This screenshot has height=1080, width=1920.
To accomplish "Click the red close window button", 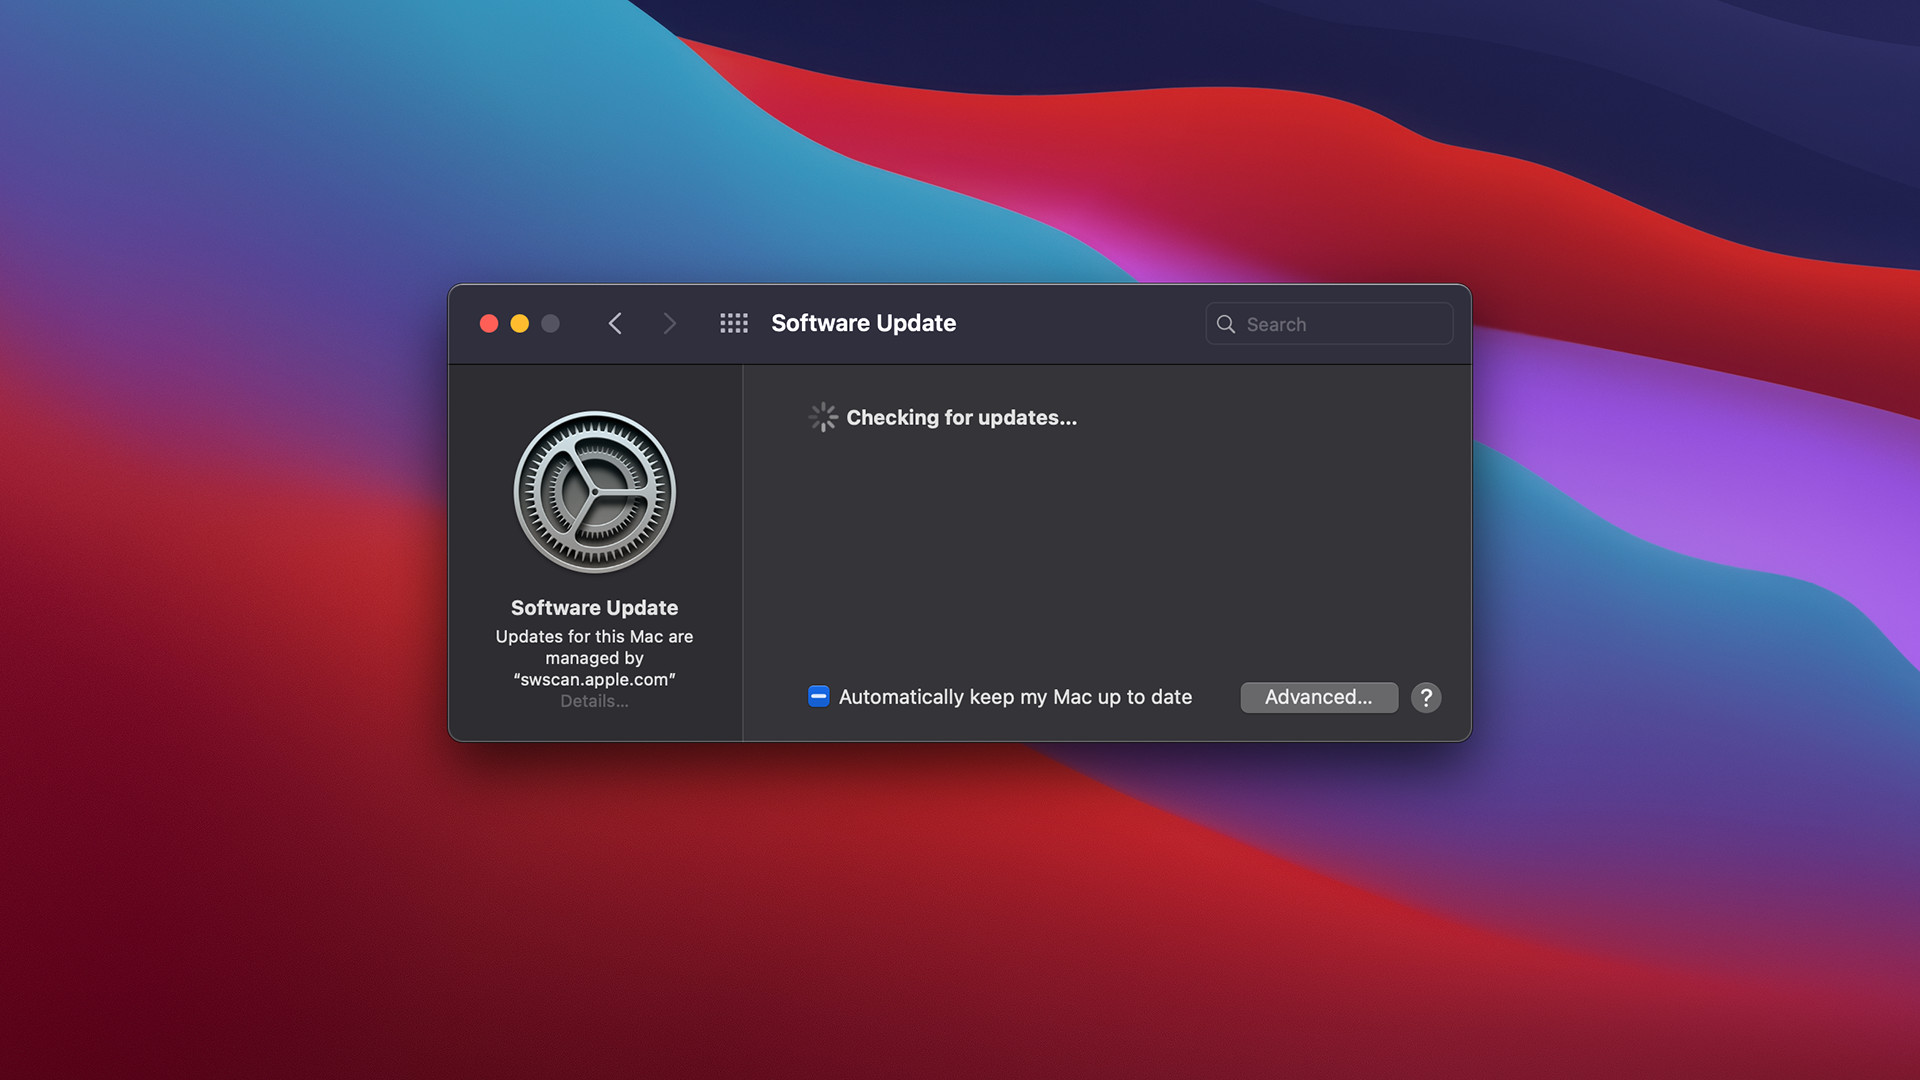I will [x=488, y=323].
